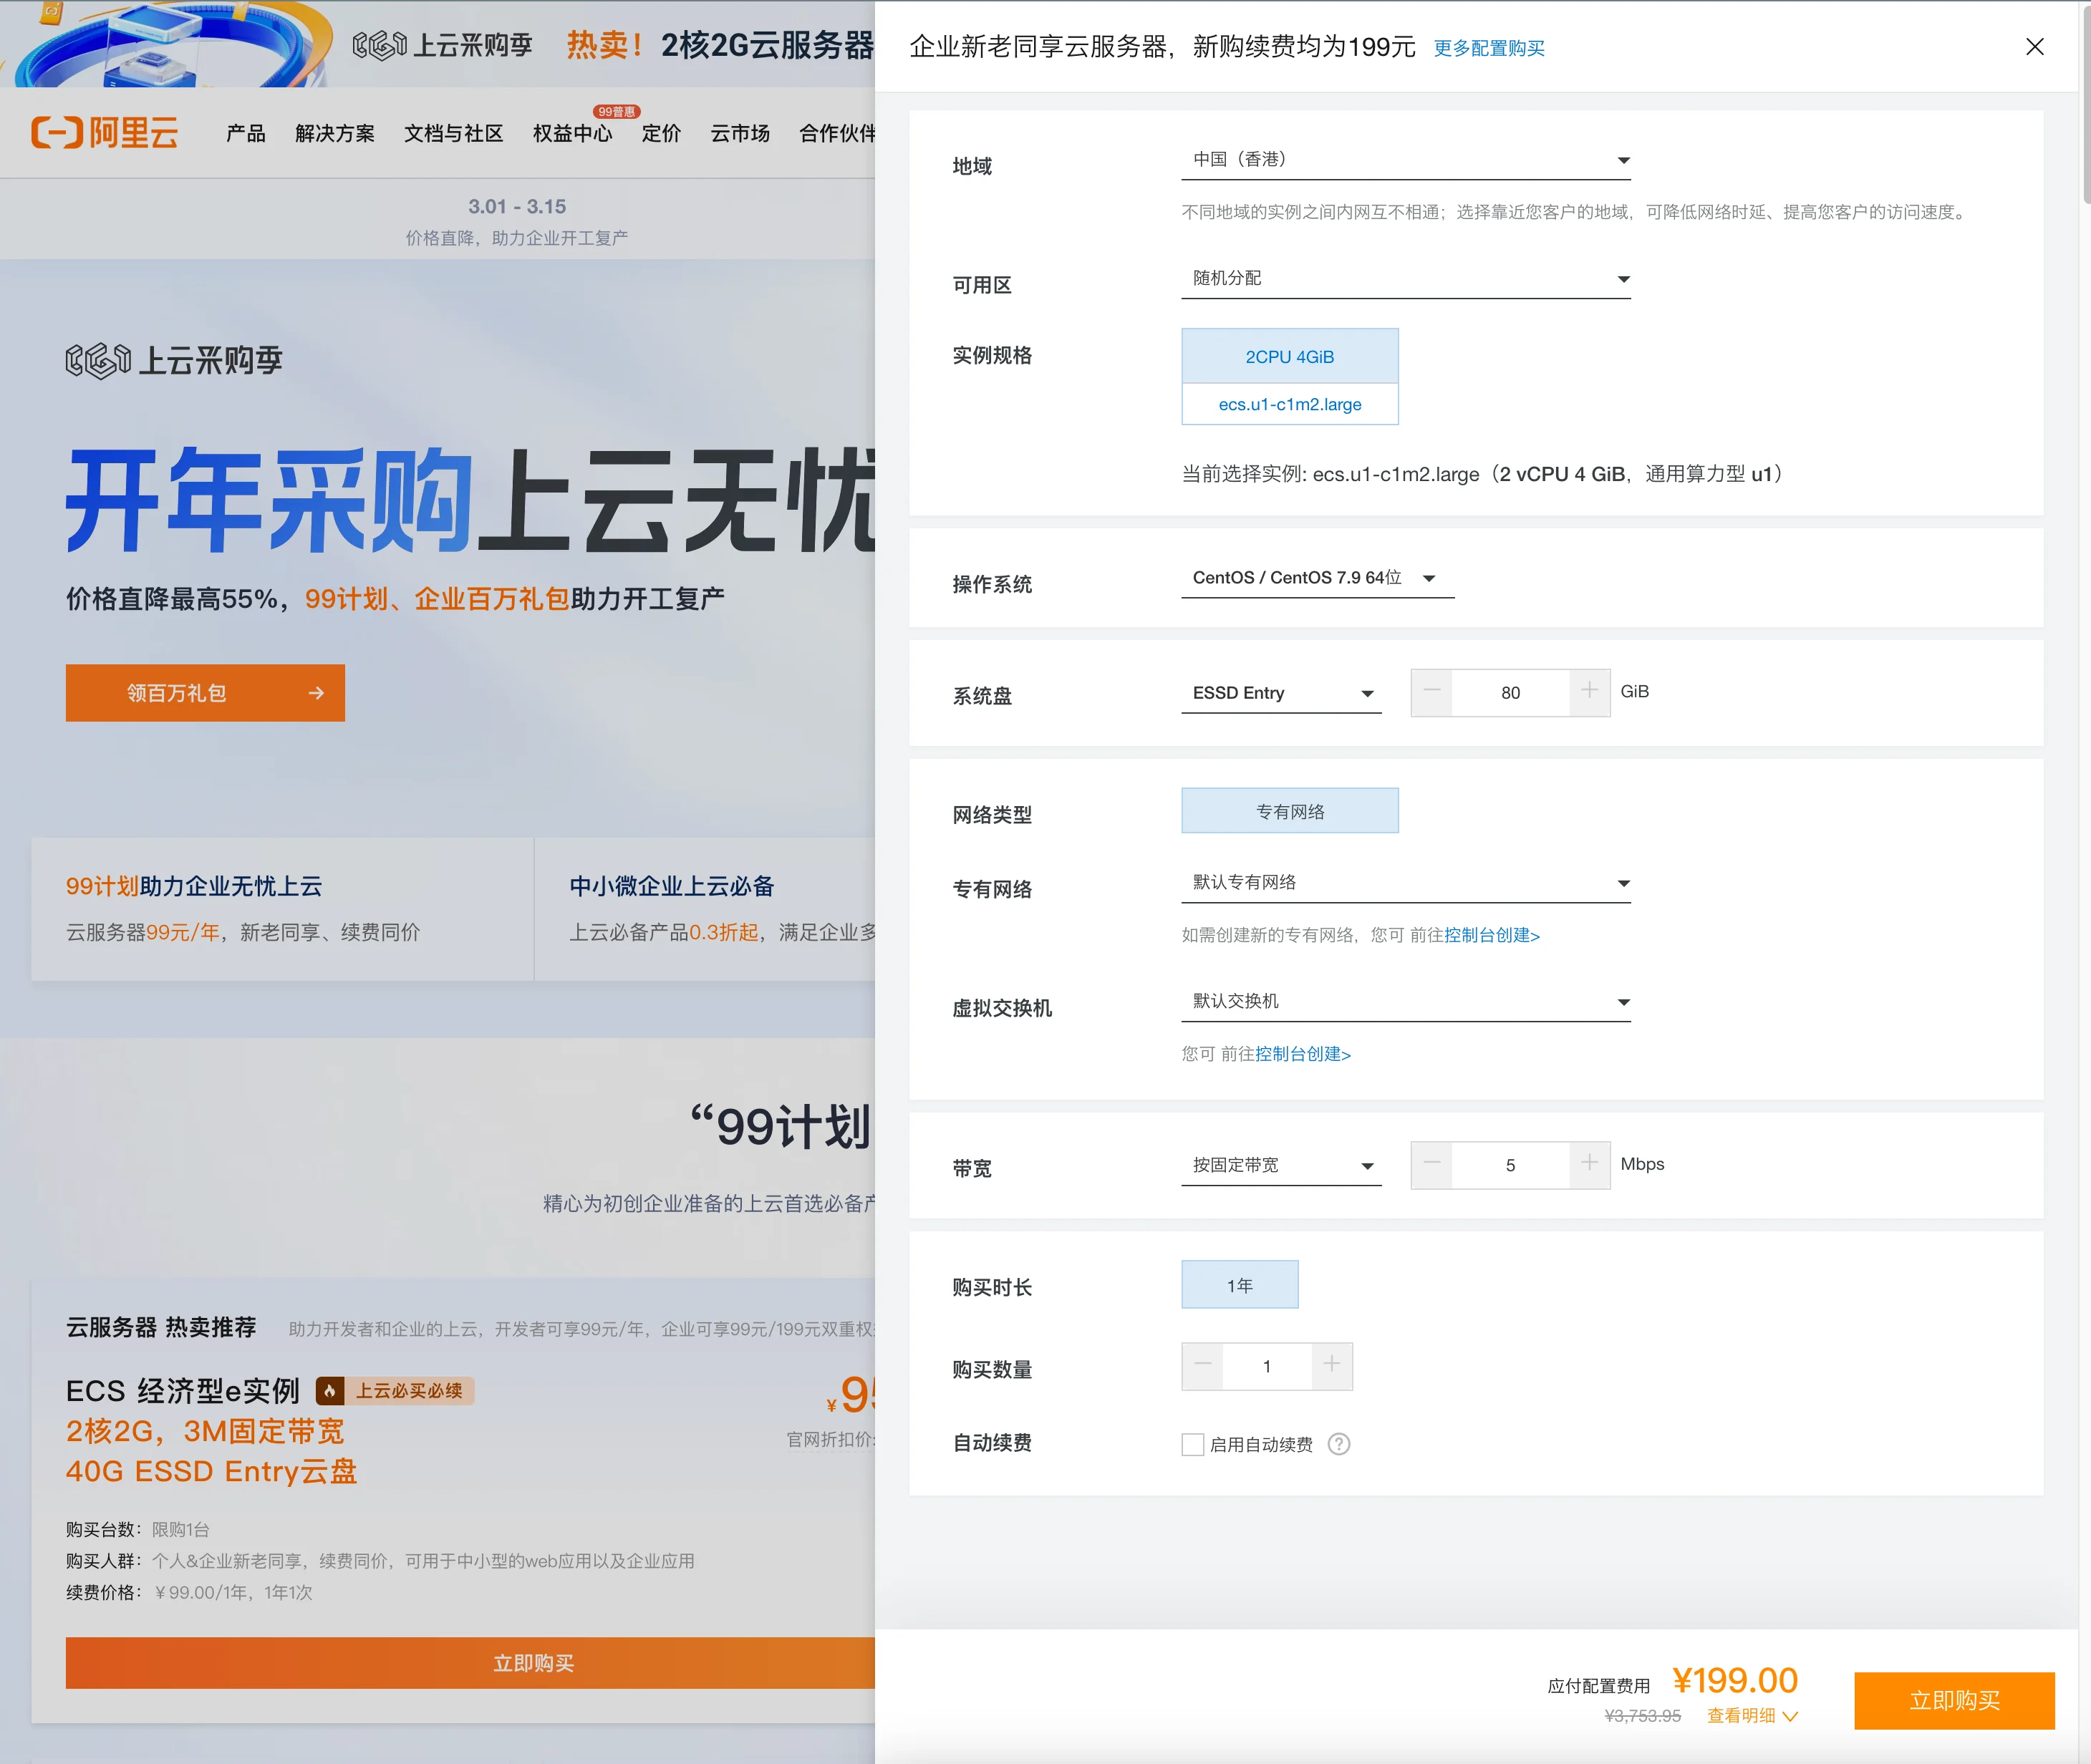The width and height of the screenshot is (2091, 1764).
Task: Open the 地域 region dropdown
Action: click(x=1405, y=160)
